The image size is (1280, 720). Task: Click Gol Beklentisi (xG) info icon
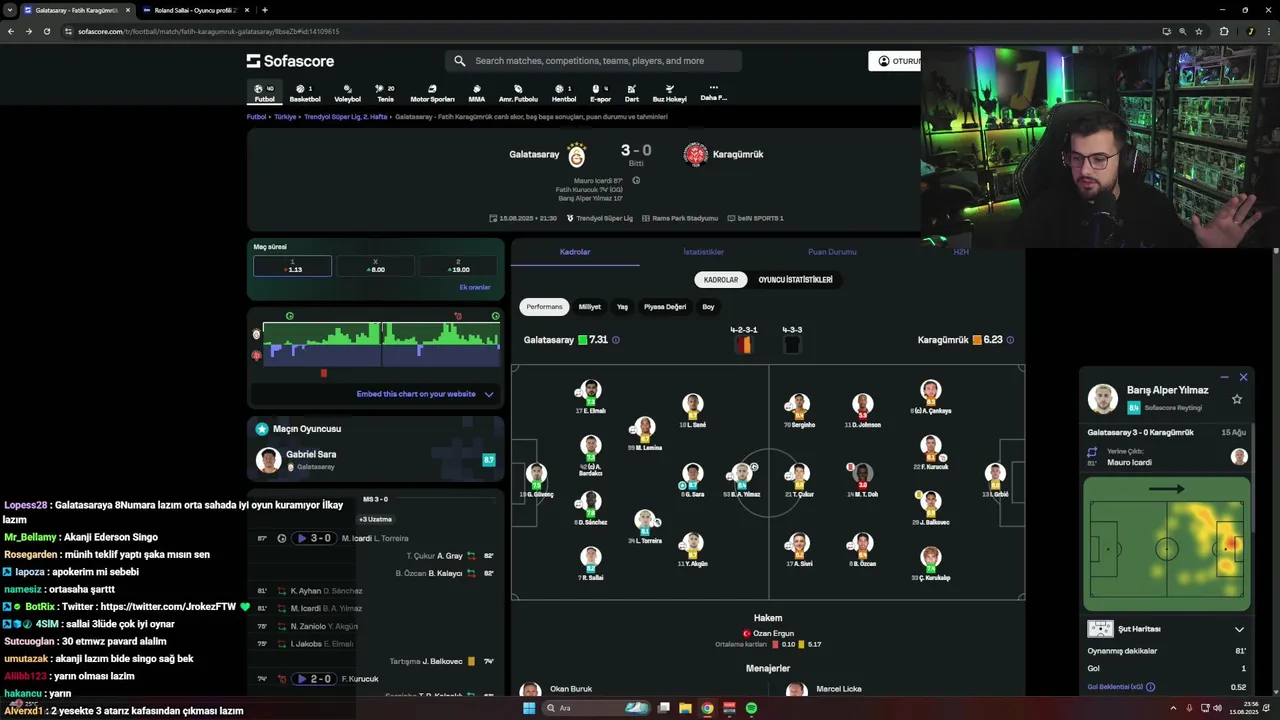1150,687
